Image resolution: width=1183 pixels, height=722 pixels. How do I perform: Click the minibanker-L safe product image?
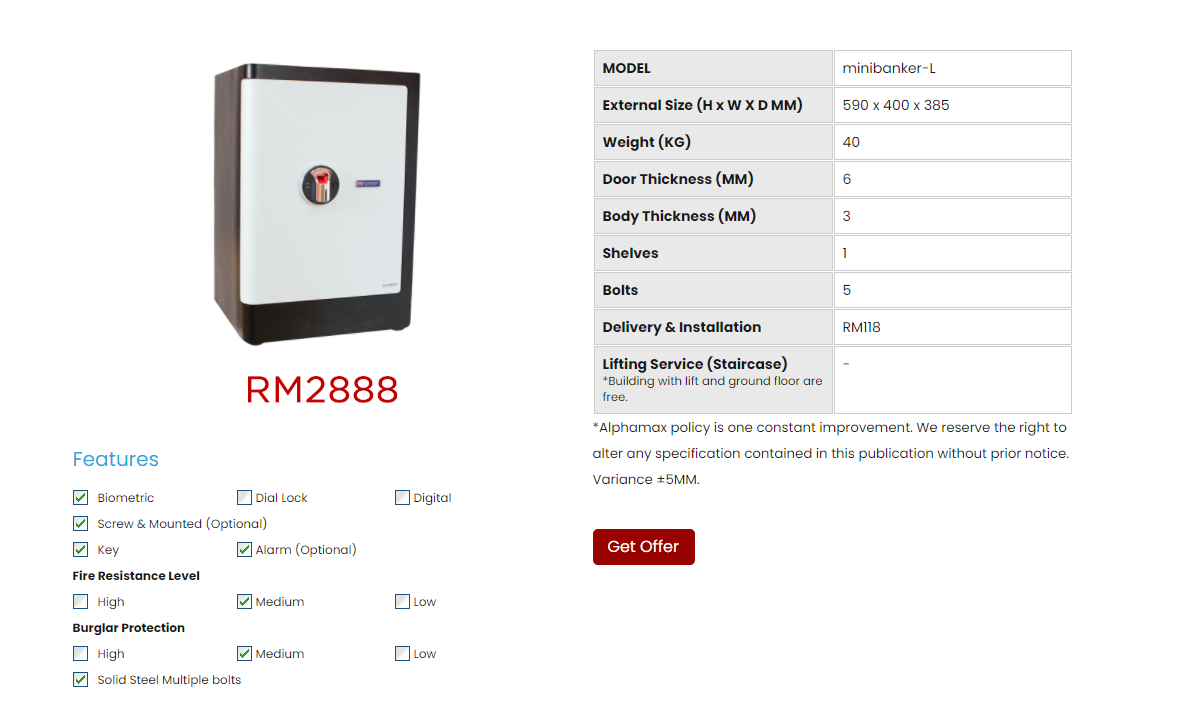(x=317, y=204)
